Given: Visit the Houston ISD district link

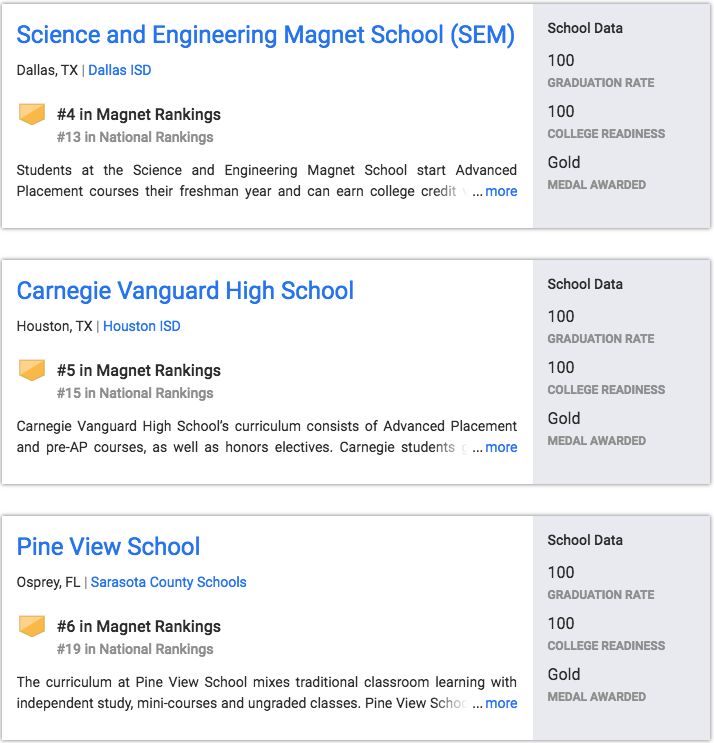Looking at the screenshot, I should coord(142,326).
